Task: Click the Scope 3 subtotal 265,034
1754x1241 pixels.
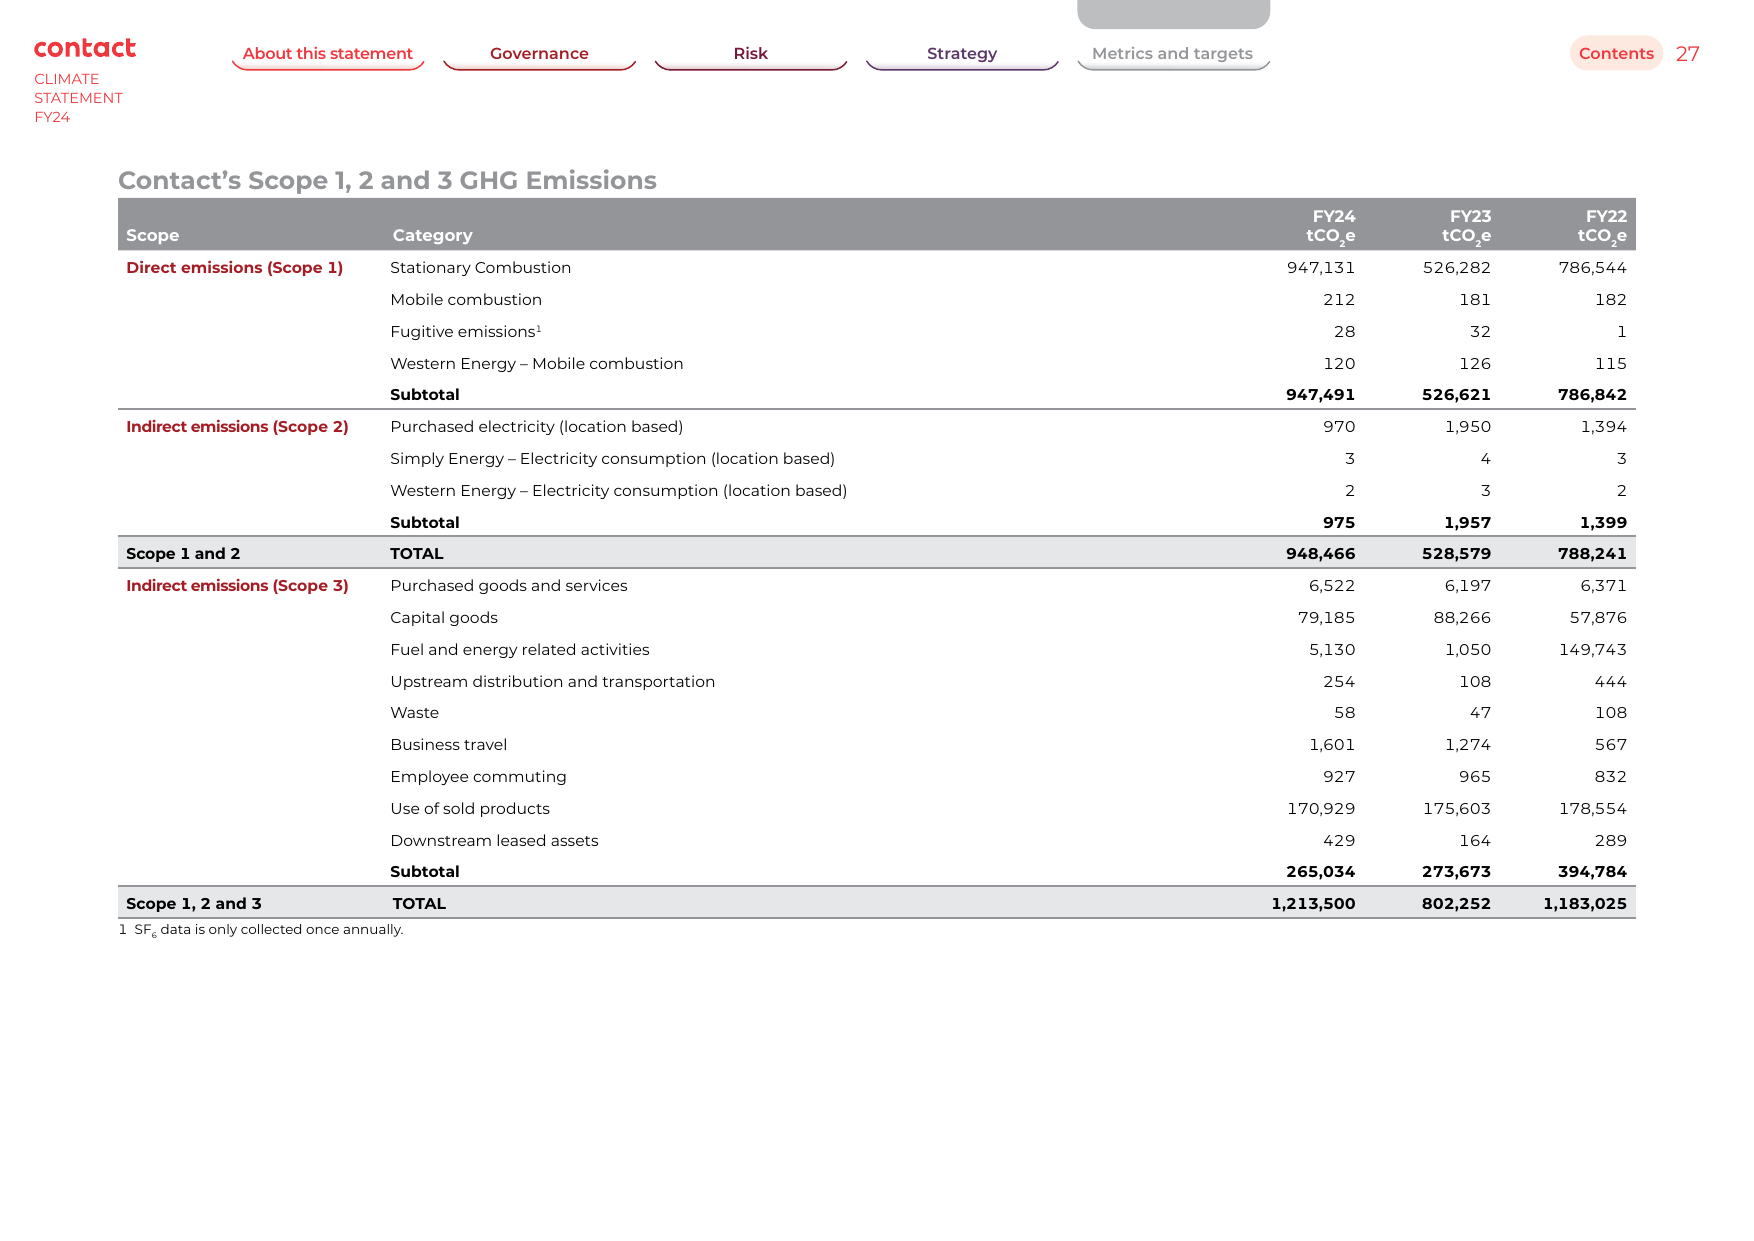Action: click(x=1321, y=872)
